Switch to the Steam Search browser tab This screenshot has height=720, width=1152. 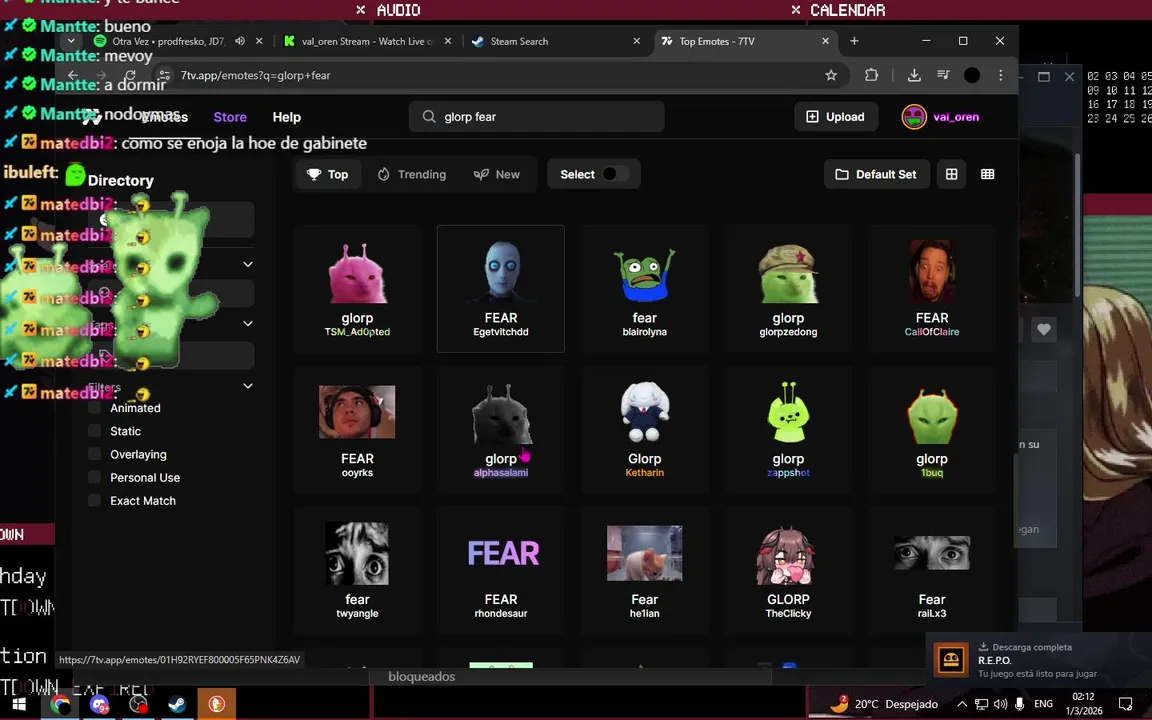tap(556, 41)
